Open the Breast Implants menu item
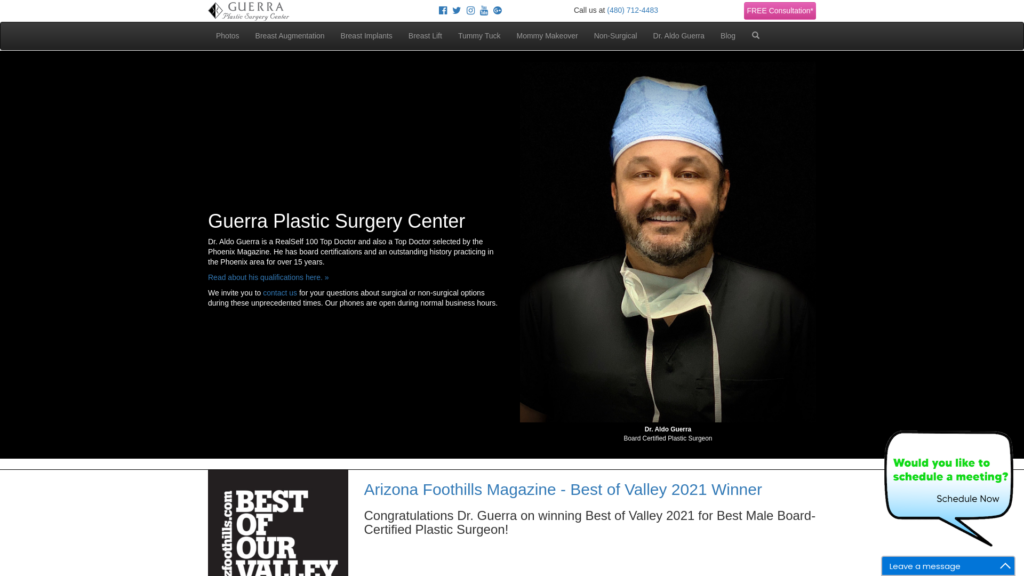Screen dimensions: 1024x576 [366, 36]
